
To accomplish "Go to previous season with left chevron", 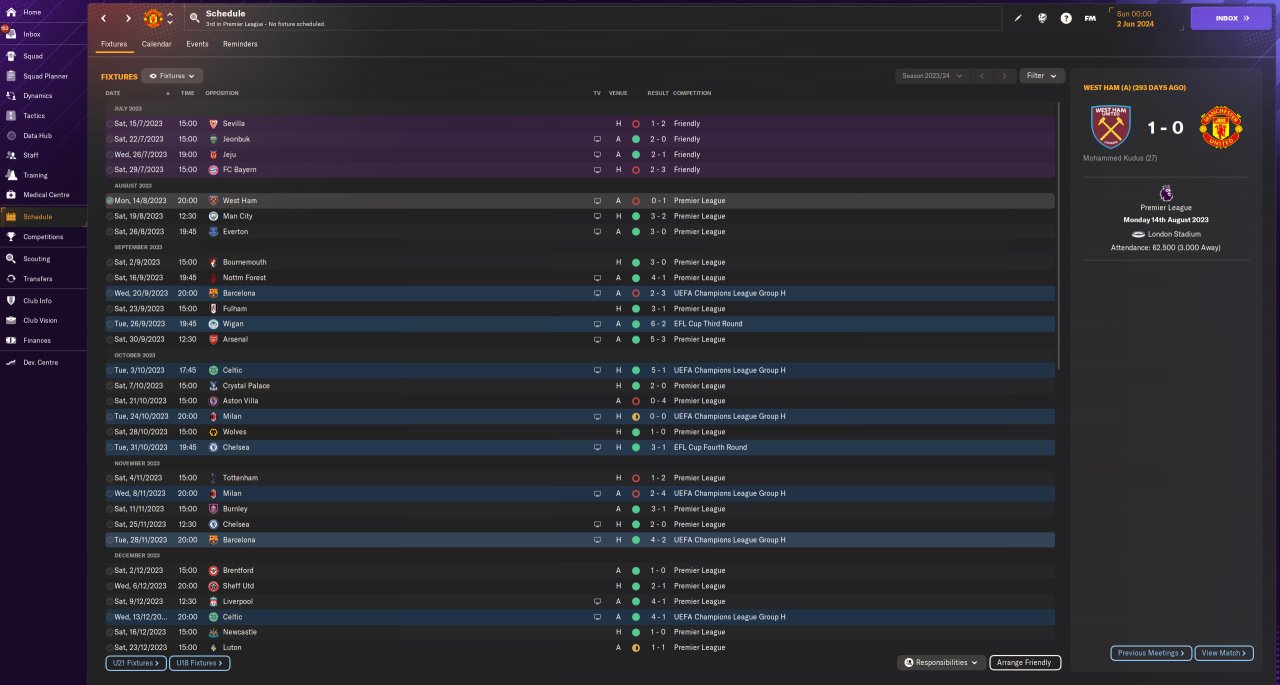I will [983, 76].
